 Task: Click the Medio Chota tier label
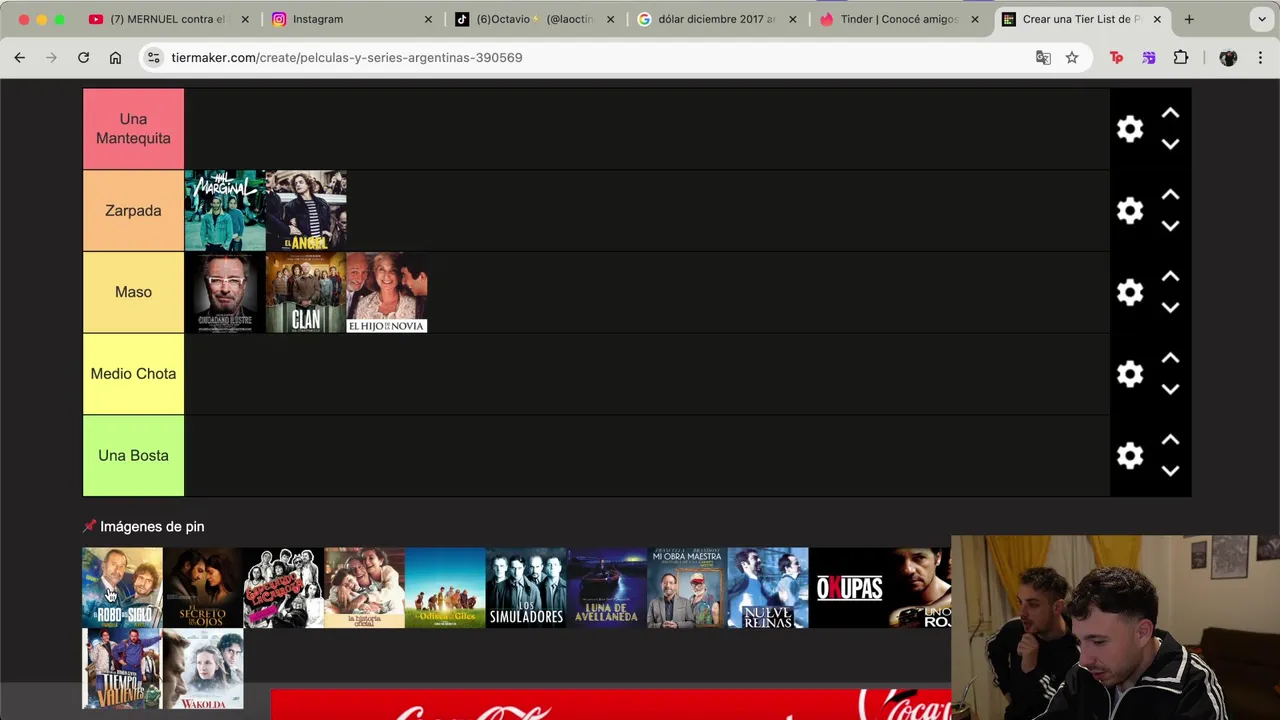(133, 374)
